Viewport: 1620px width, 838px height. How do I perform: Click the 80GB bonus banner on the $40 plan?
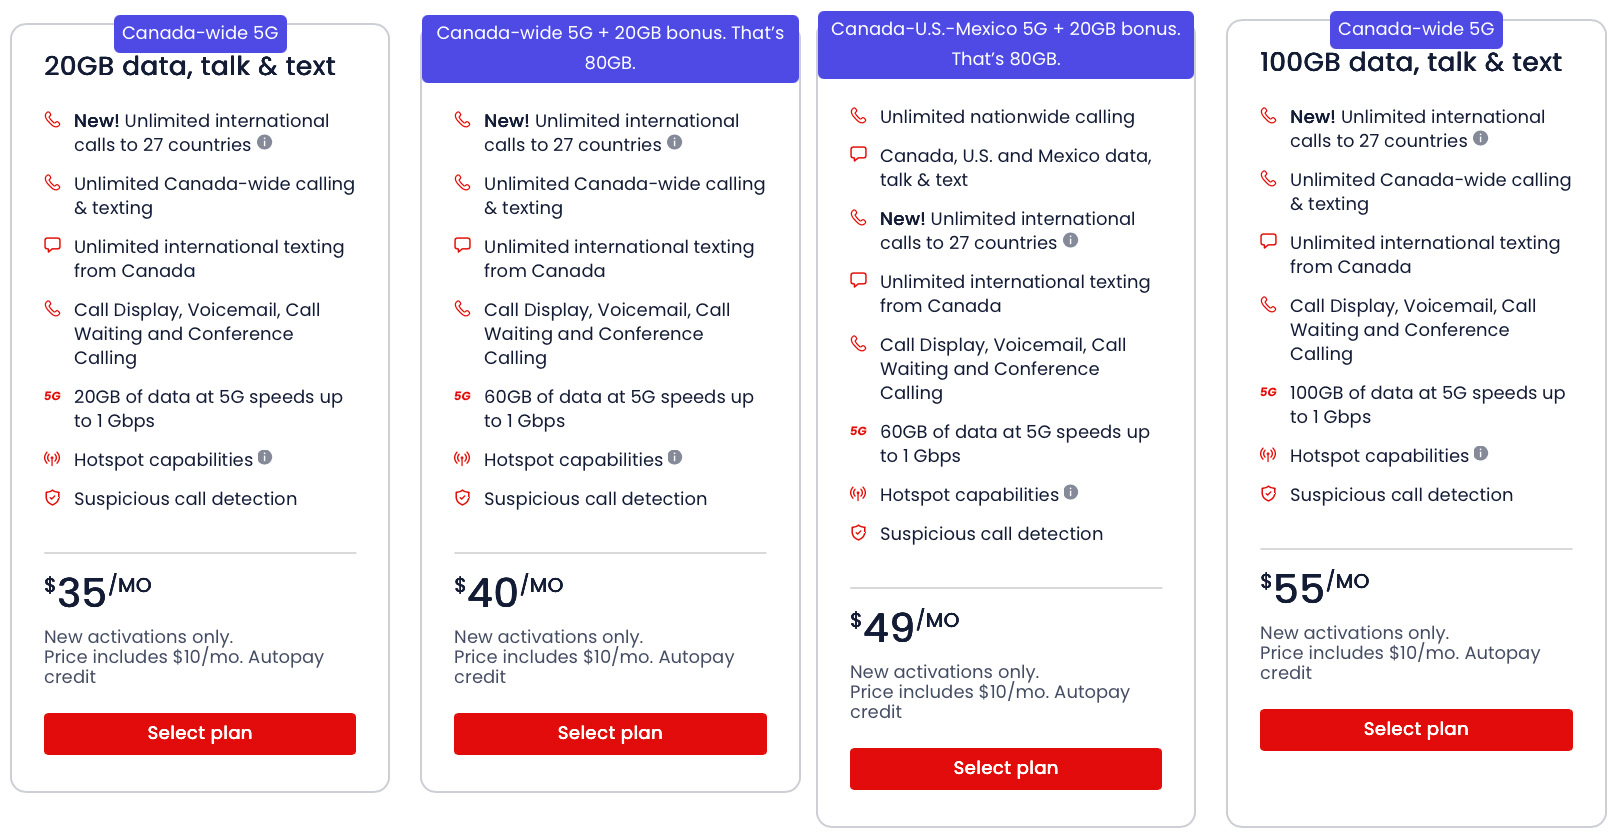[x=610, y=48]
